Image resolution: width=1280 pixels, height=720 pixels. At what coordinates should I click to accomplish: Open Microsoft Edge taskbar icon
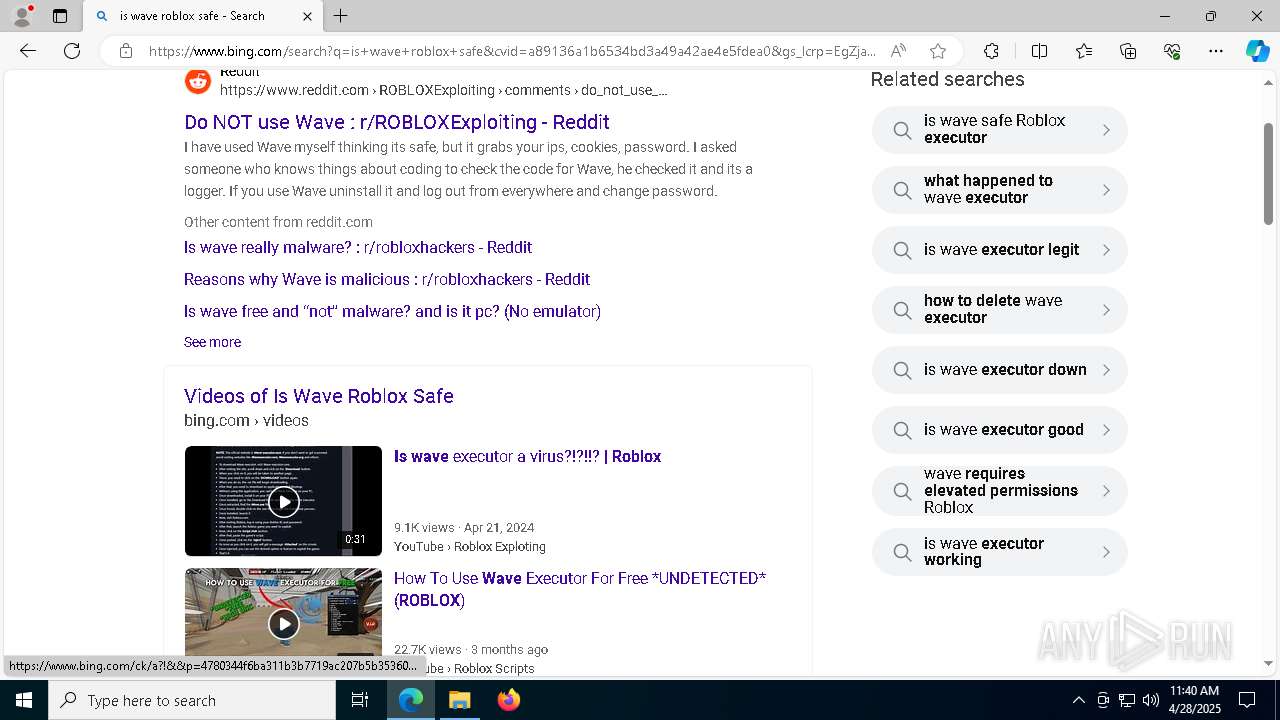click(x=411, y=700)
